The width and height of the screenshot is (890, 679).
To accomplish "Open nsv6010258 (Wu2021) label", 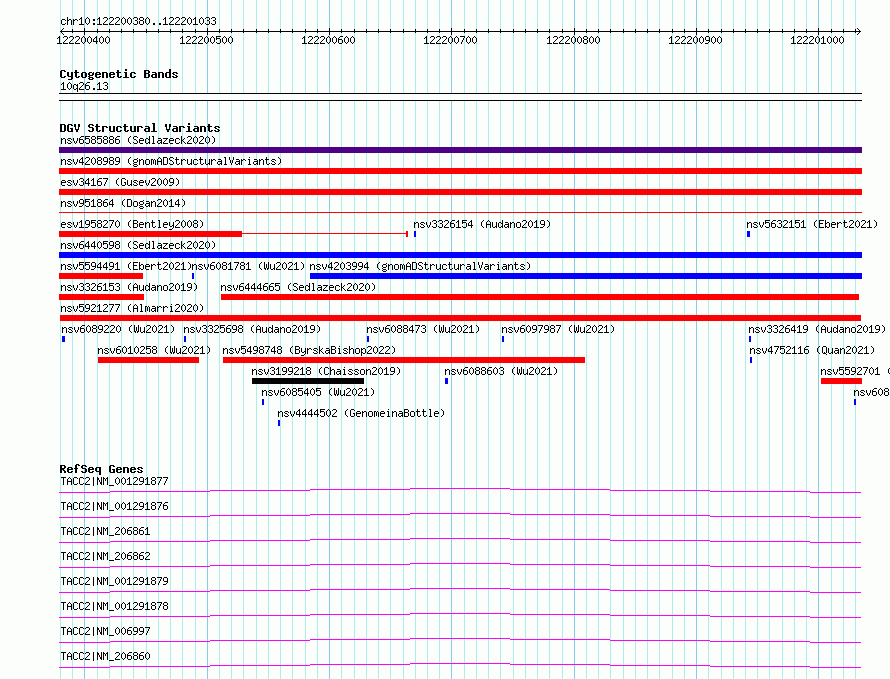I will click(x=154, y=350).
